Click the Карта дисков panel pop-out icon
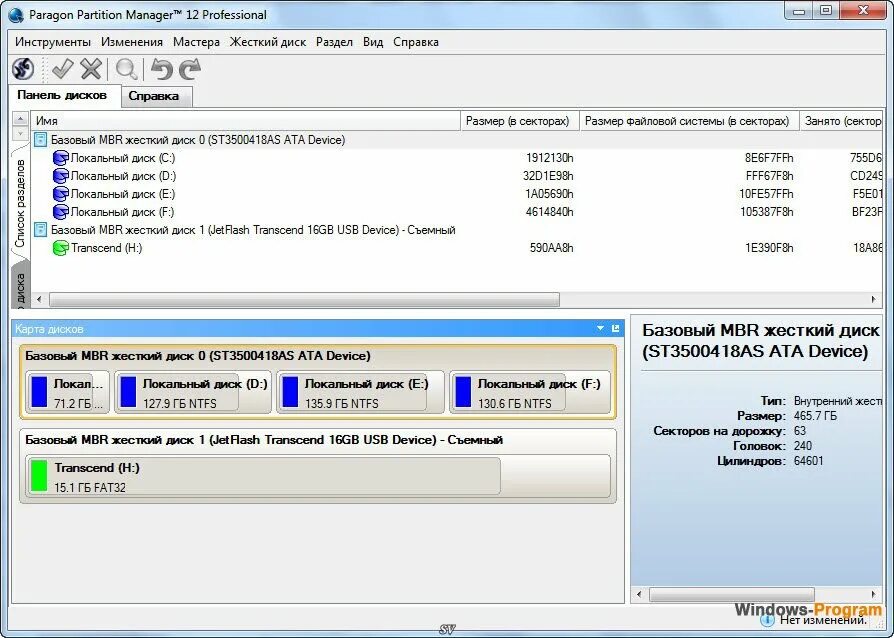This screenshot has height=638, width=894. click(615, 328)
